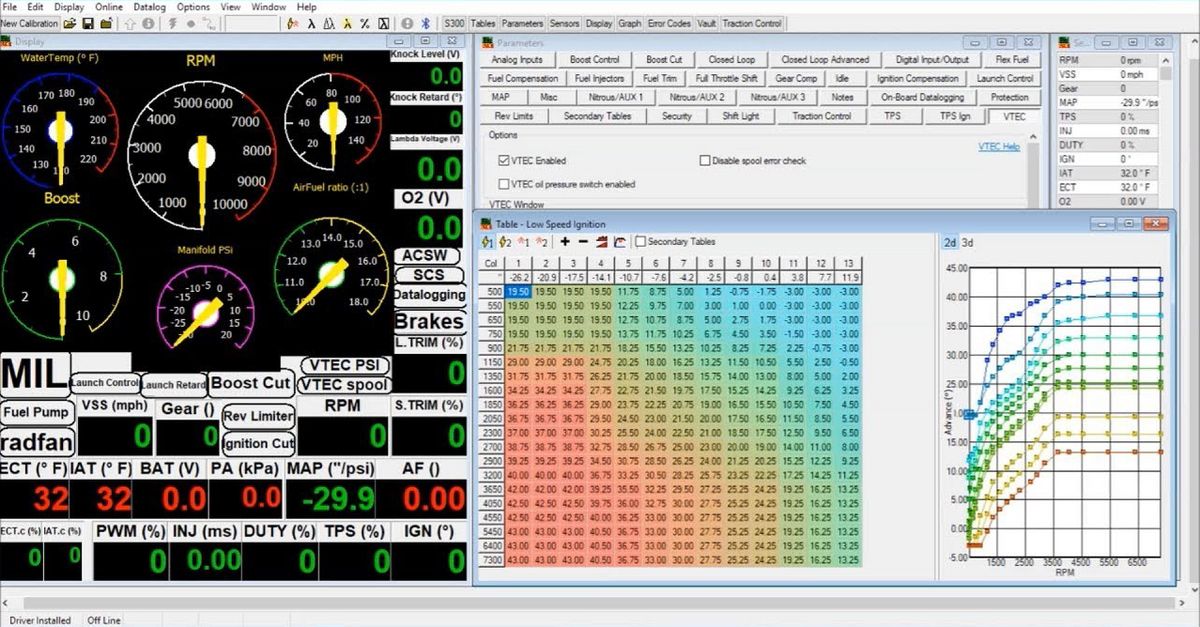
Task: Switch to the Boost Control parameters tab
Action: point(595,59)
